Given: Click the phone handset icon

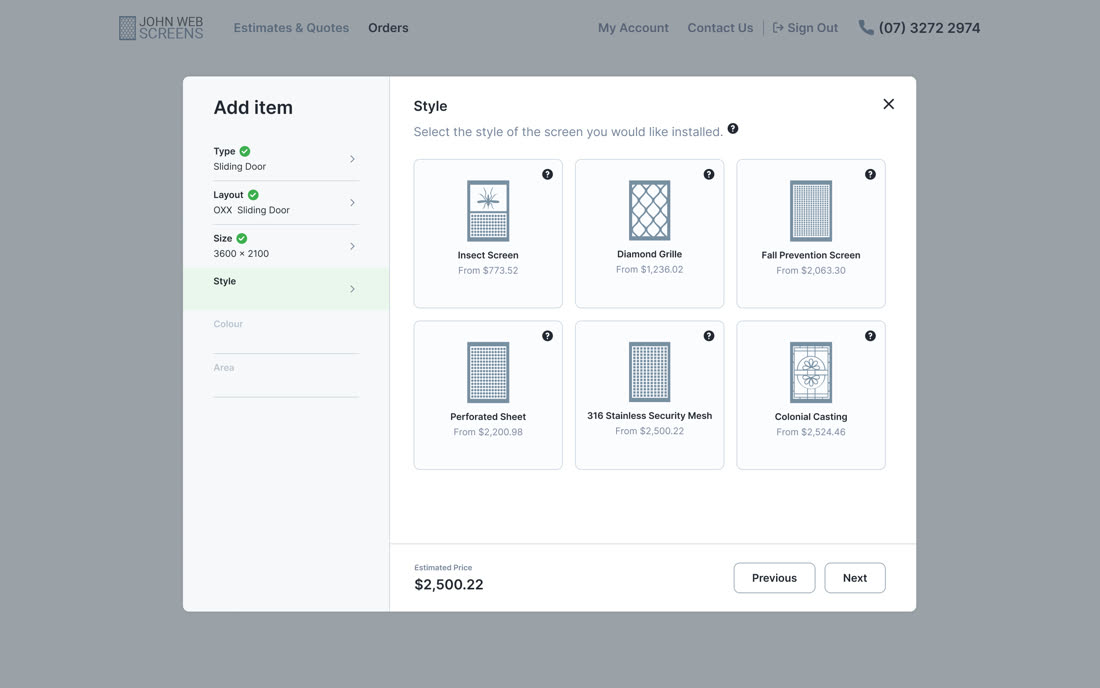Looking at the screenshot, I should point(866,27).
